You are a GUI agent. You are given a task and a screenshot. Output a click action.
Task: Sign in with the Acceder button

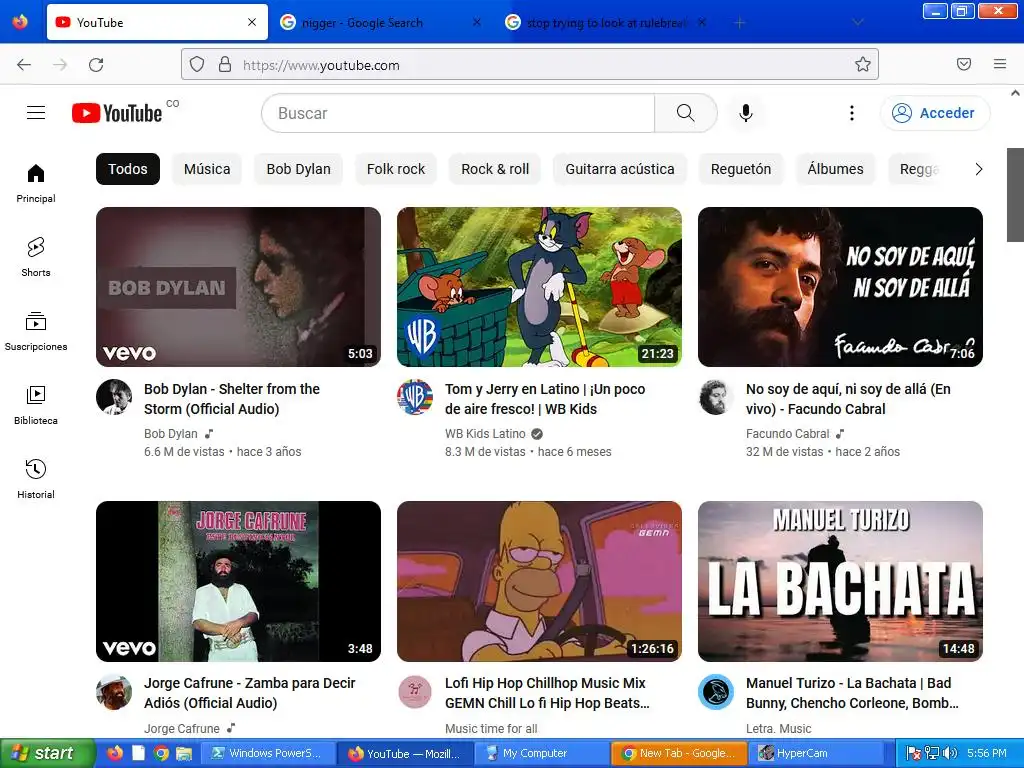[935, 113]
